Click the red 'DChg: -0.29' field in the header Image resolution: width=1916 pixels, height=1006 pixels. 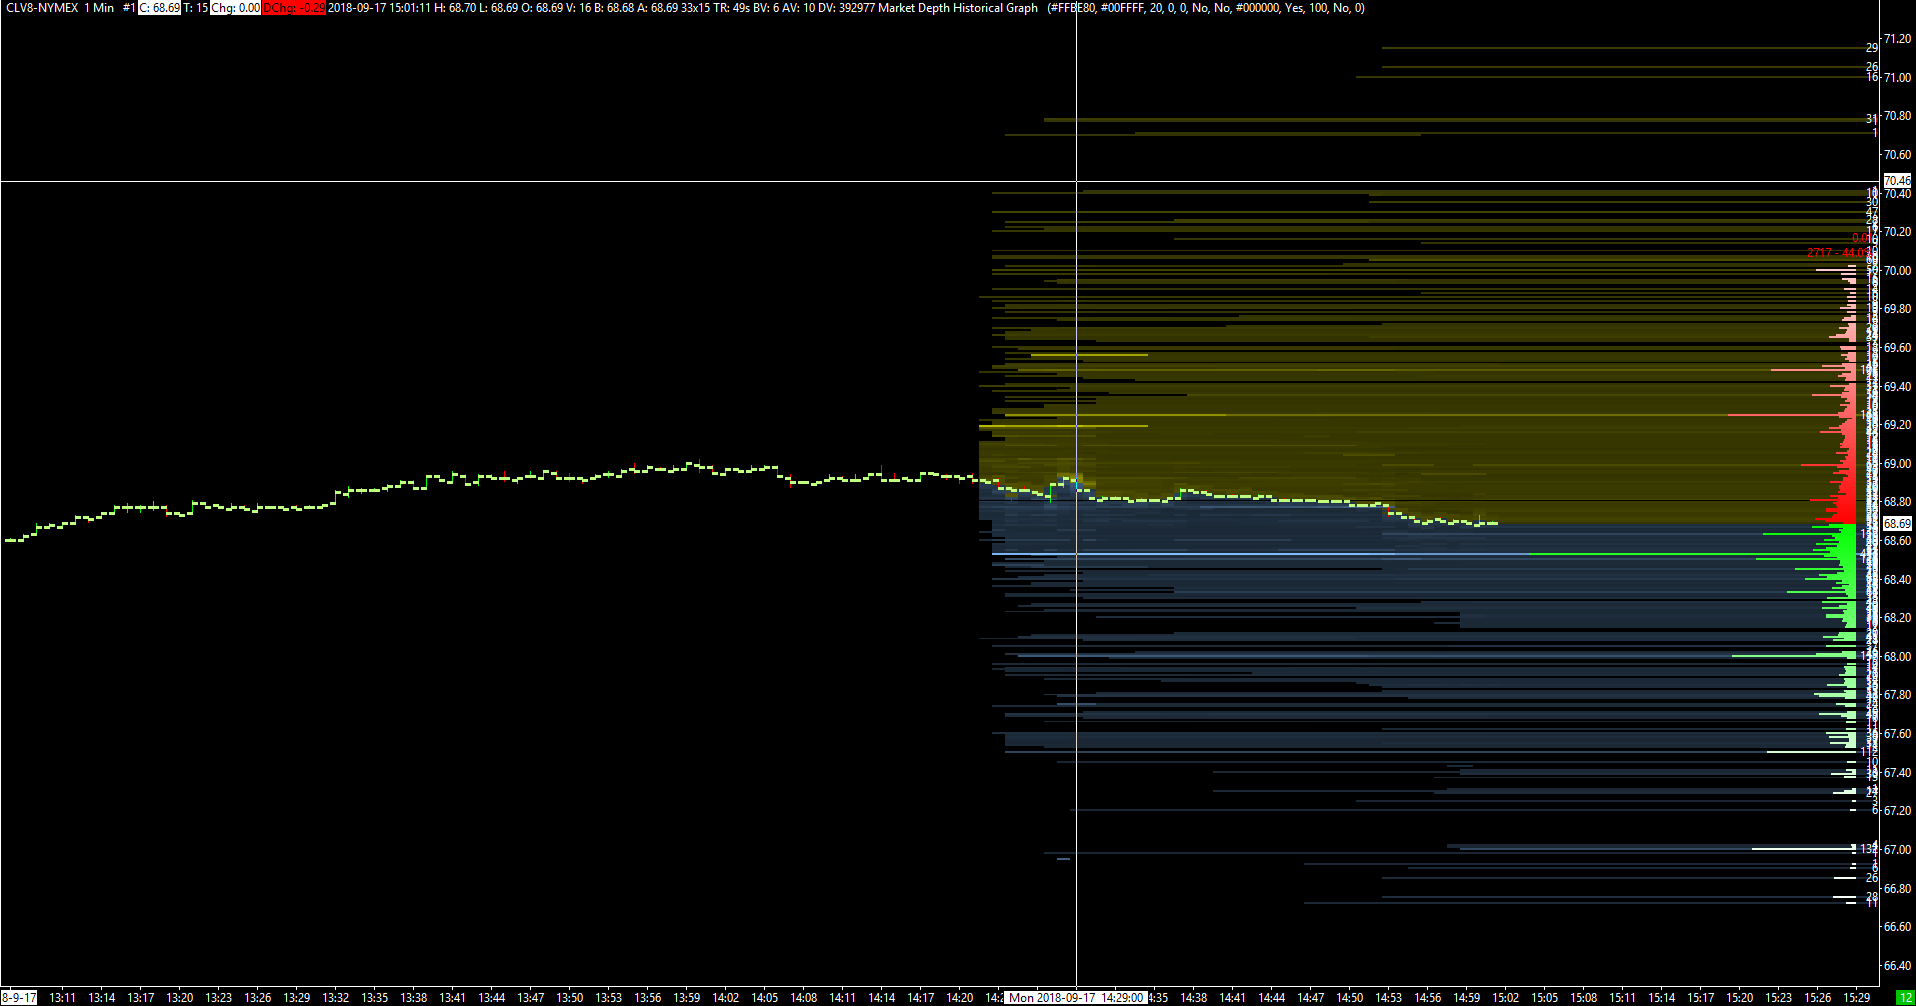[294, 8]
